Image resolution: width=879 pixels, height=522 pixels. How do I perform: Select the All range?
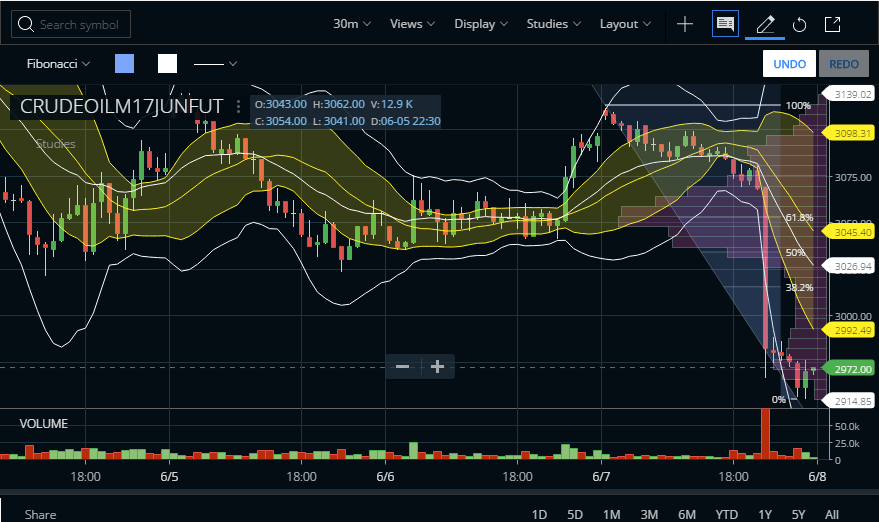[832, 515]
